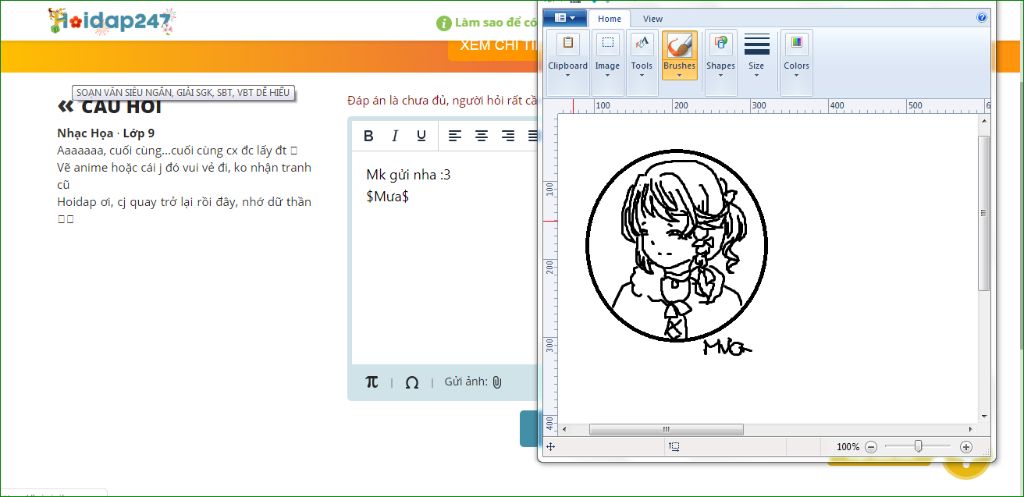Click the selection size icon in Paint status bar

point(674,447)
